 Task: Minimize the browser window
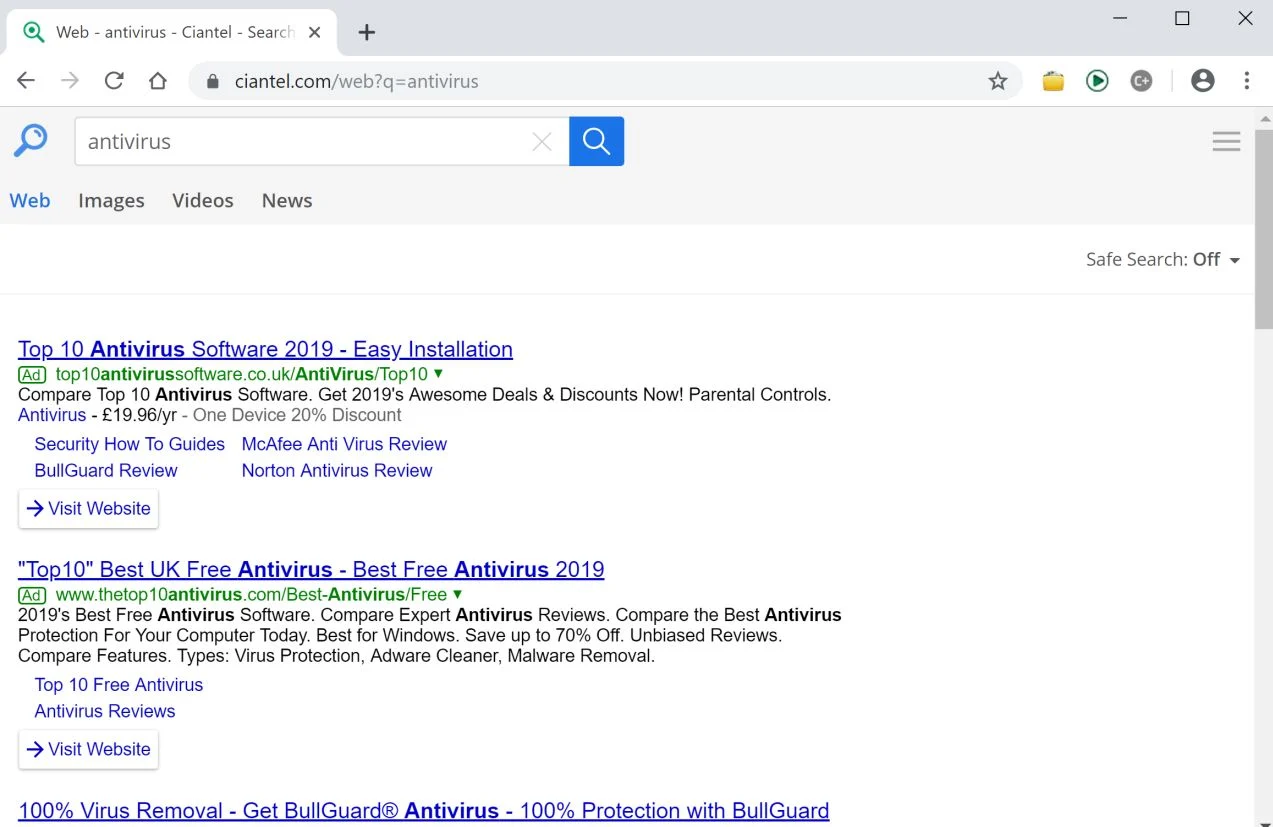click(x=1119, y=18)
